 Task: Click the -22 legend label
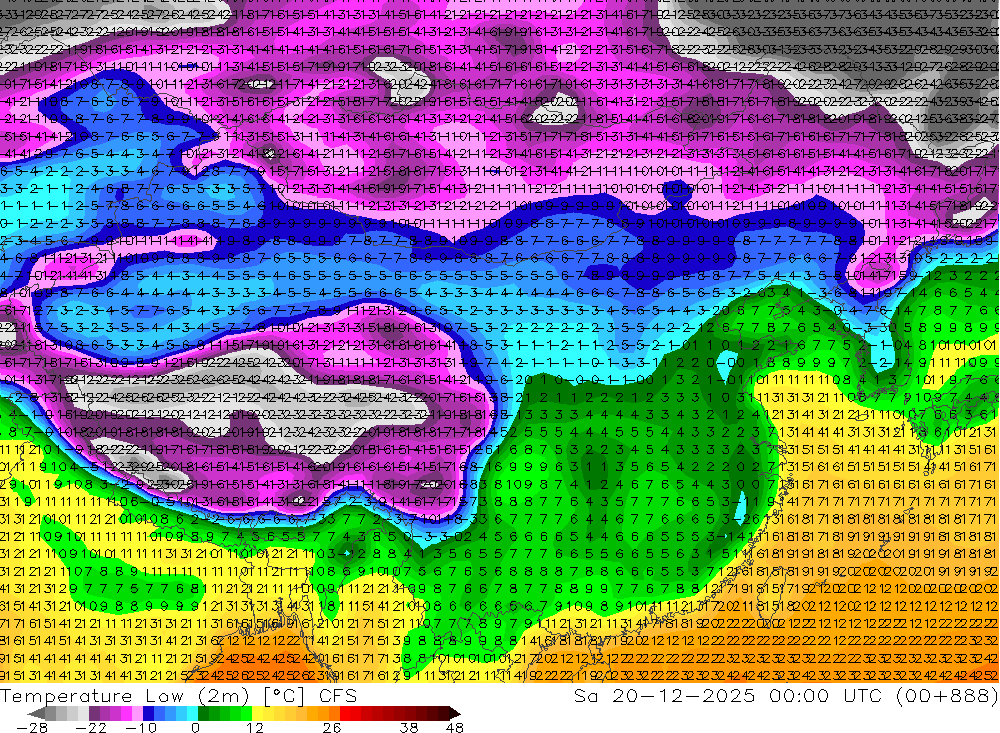[x=91, y=727]
